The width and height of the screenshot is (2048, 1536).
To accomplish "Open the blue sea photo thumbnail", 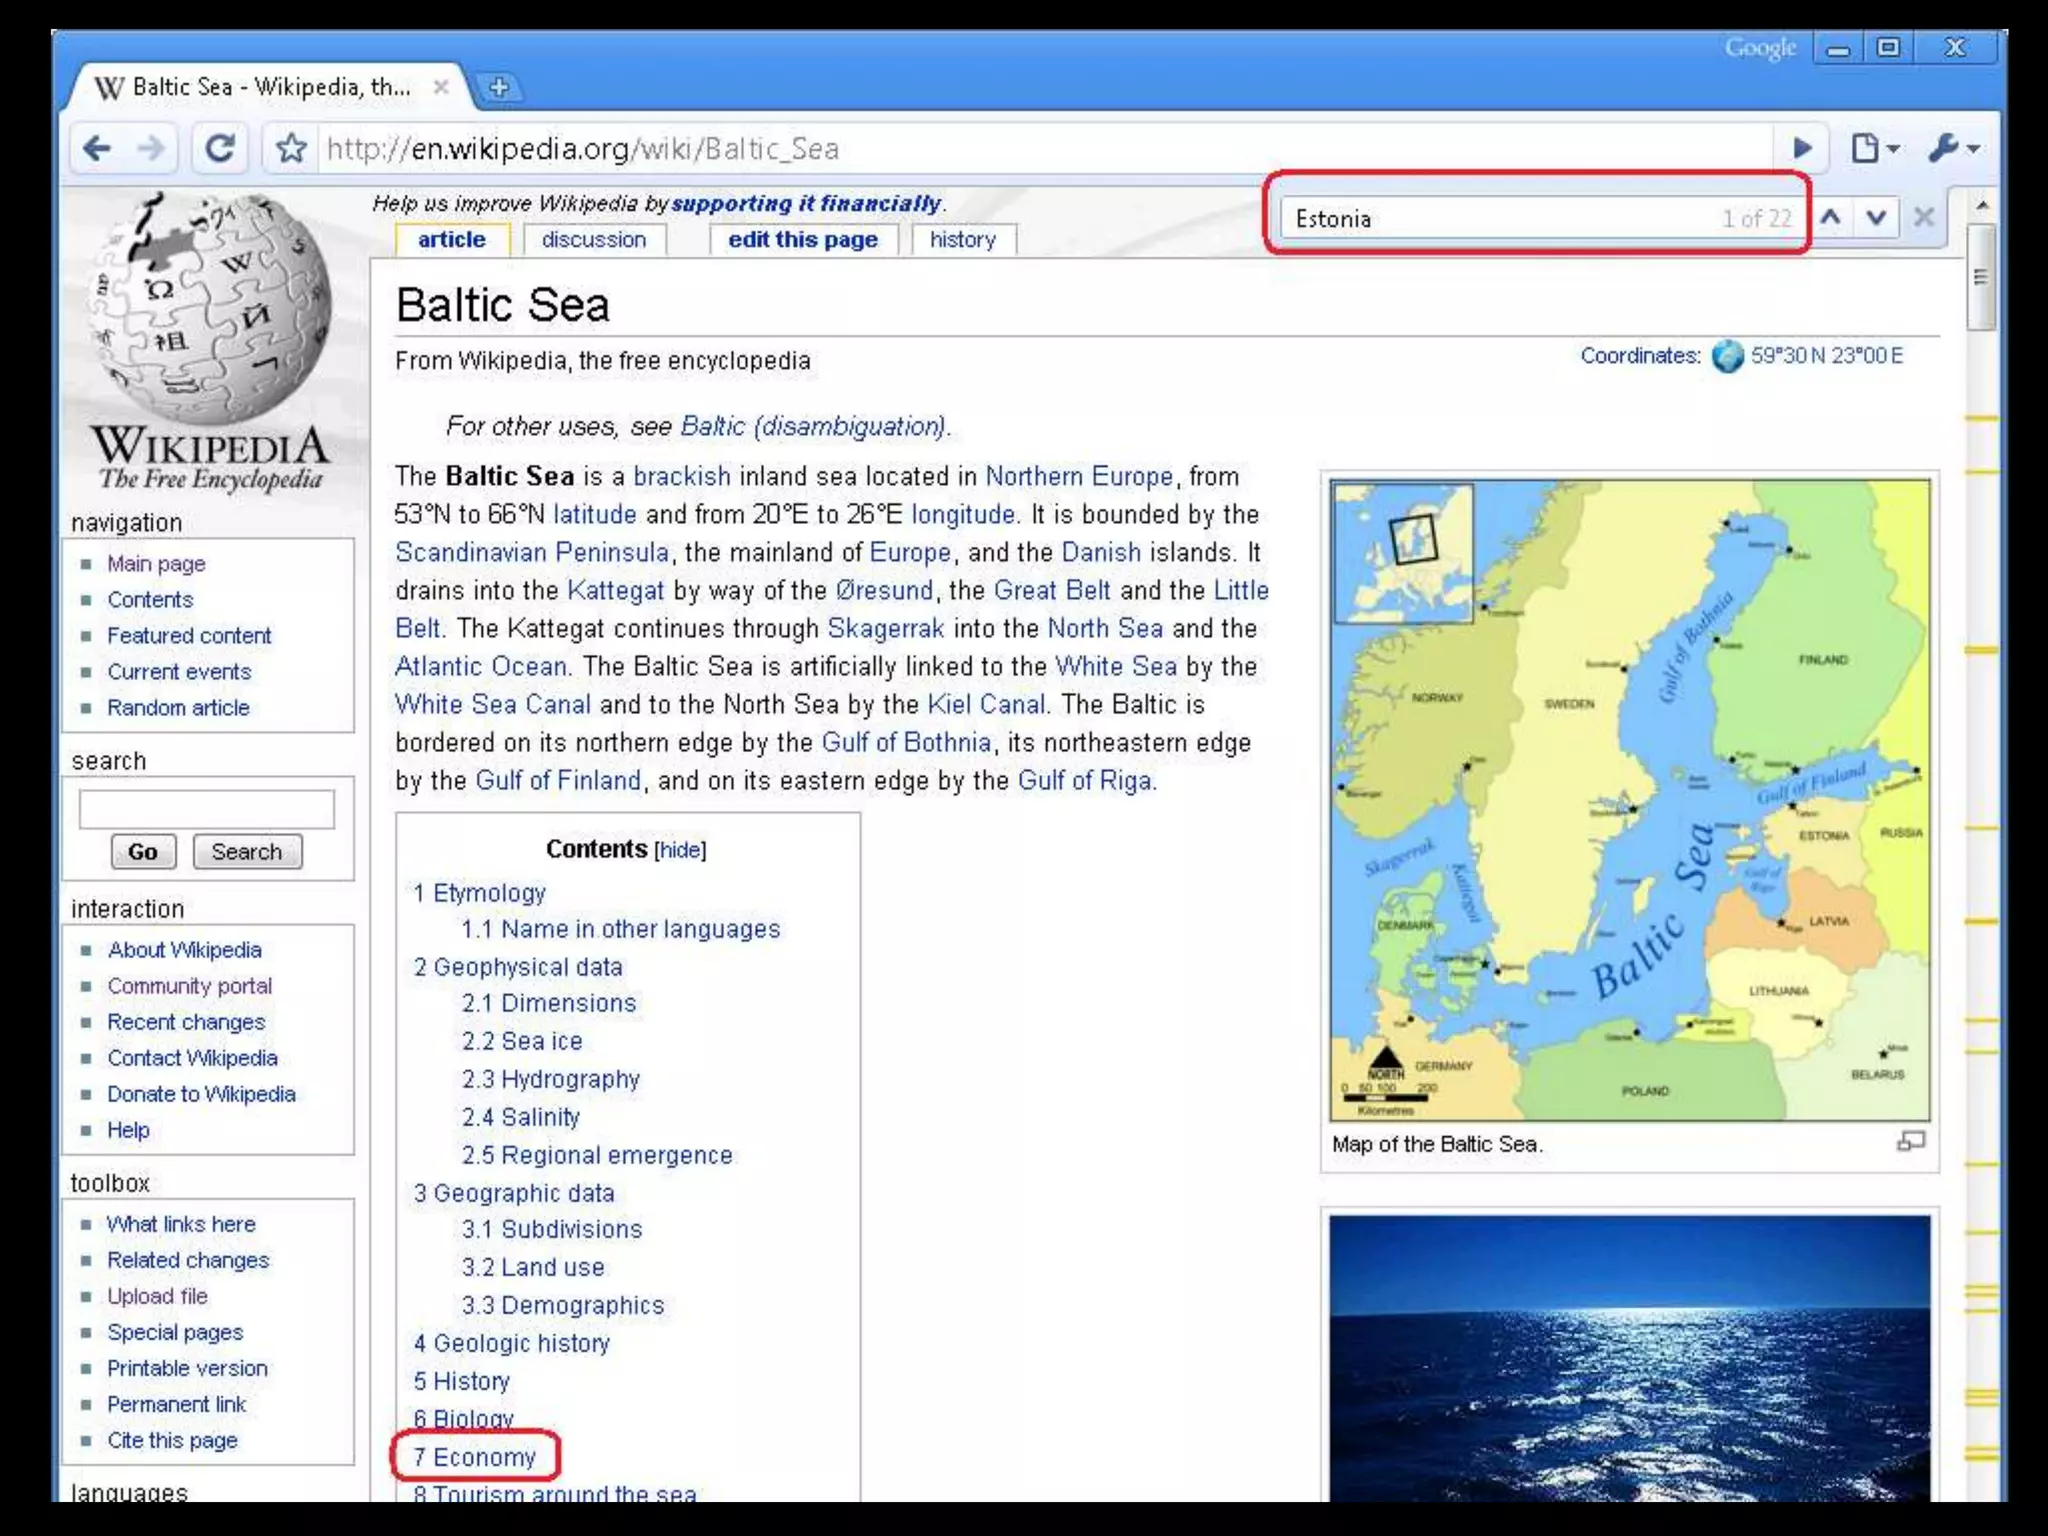I will 1630,1358.
